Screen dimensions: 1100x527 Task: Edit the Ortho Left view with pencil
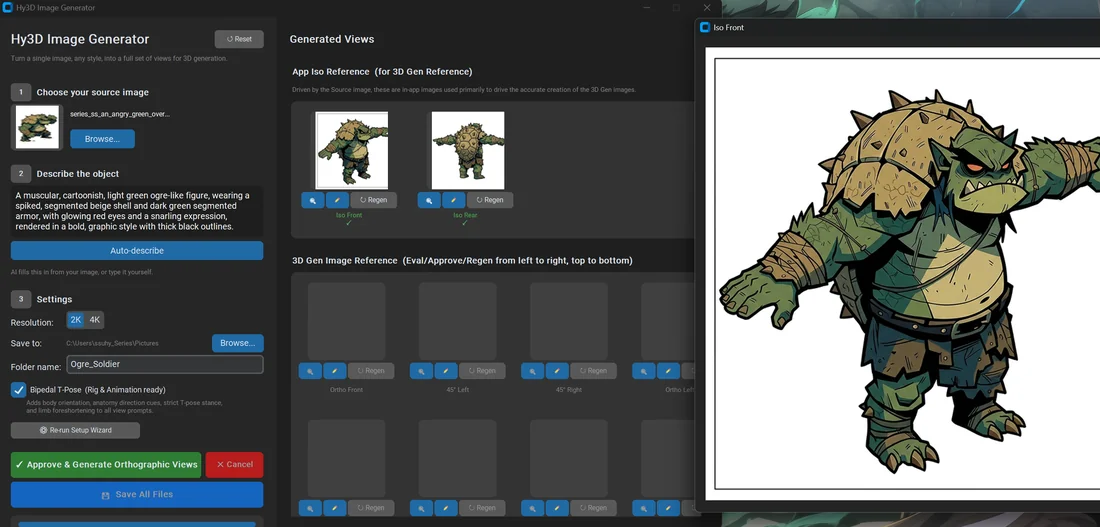pyautogui.click(x=669, y=371)
